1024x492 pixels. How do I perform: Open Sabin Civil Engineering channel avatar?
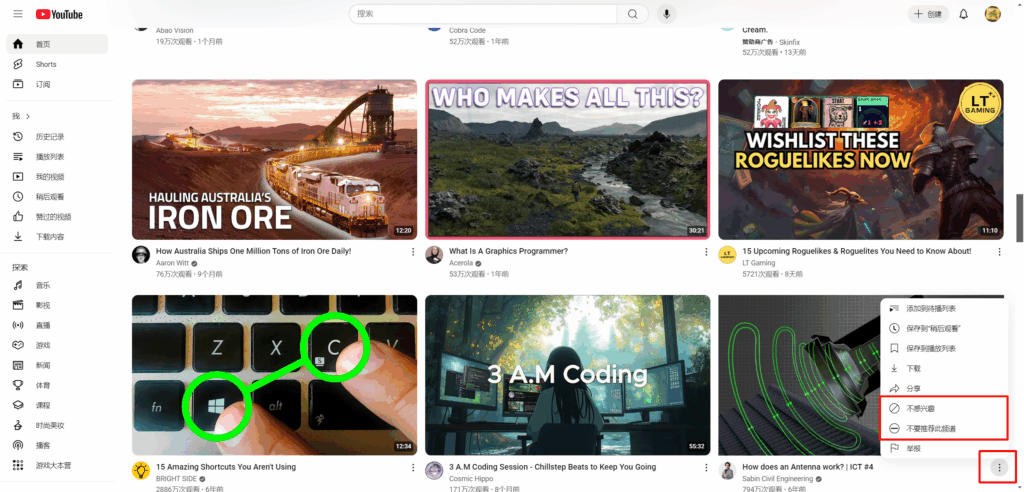[728, 470]
